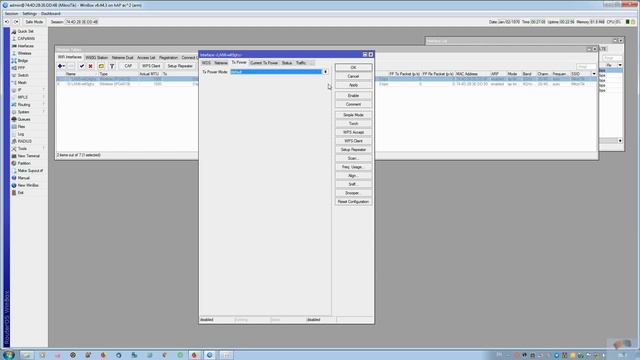Click the Enable button in the Interface dialog
This screenshot has height=360, width=640.
[353, 96]
